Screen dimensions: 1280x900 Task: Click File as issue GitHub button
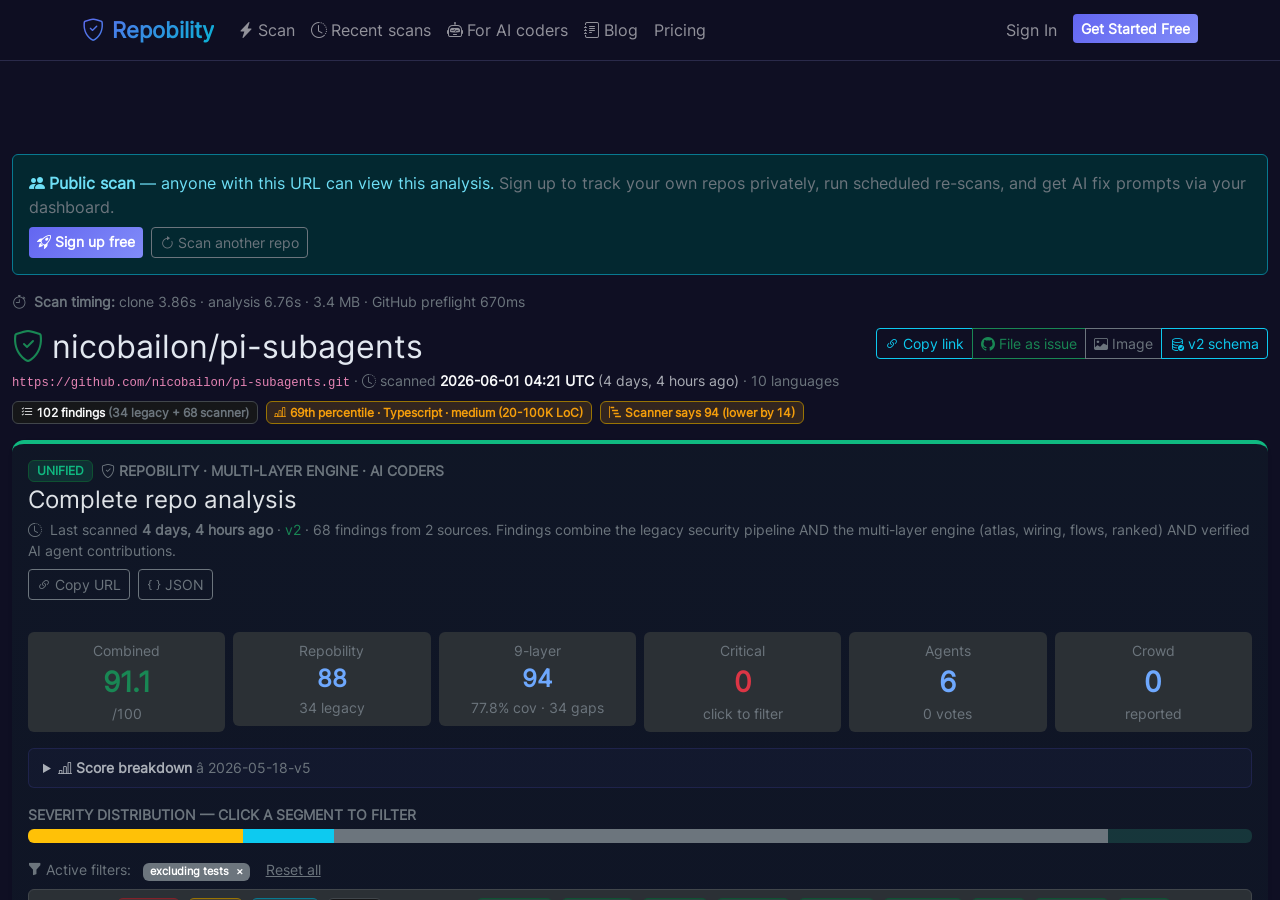pos(1029,343)
